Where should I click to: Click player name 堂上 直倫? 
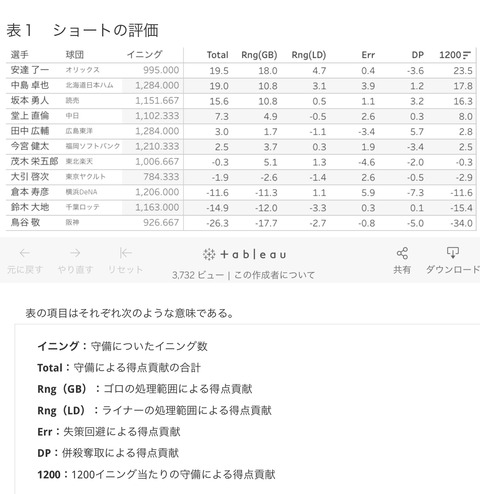coord(30,116)
